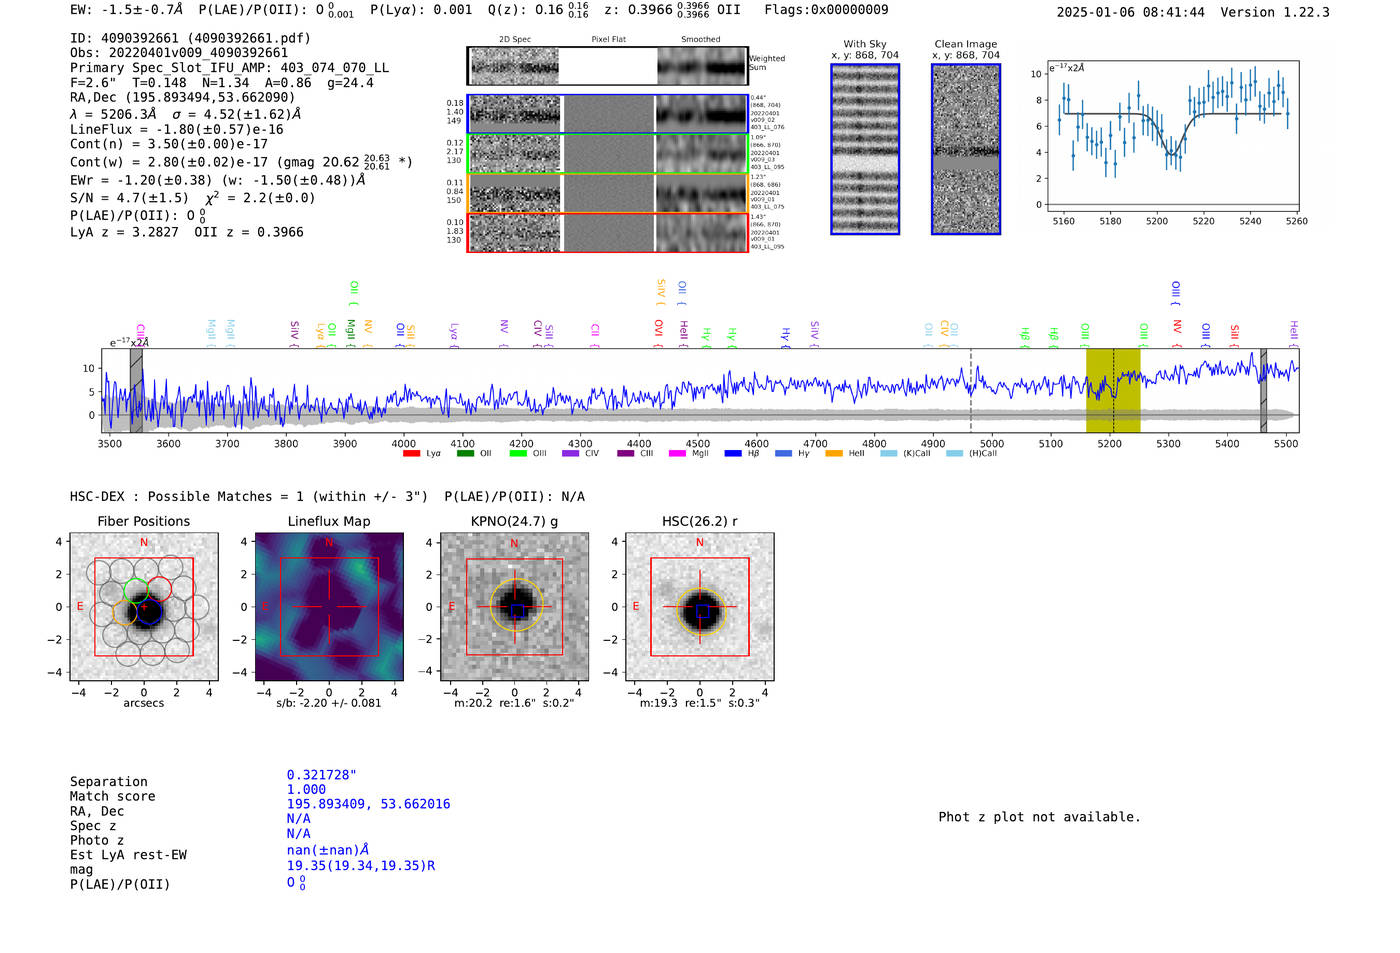Viewport: 1400px width, 953px height.
Task: Click the LyA z = 3.2827 text
Action: [x=124, y=232]
